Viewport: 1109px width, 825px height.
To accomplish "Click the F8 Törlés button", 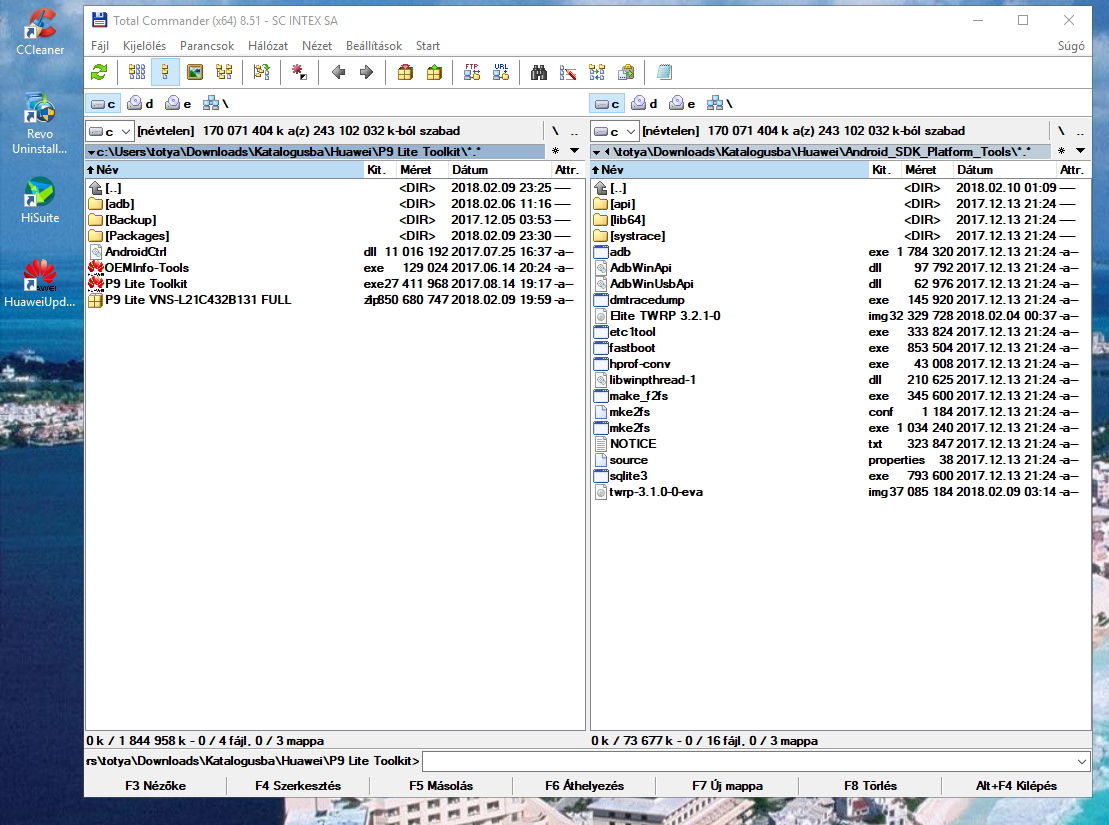I will (870, 786).
